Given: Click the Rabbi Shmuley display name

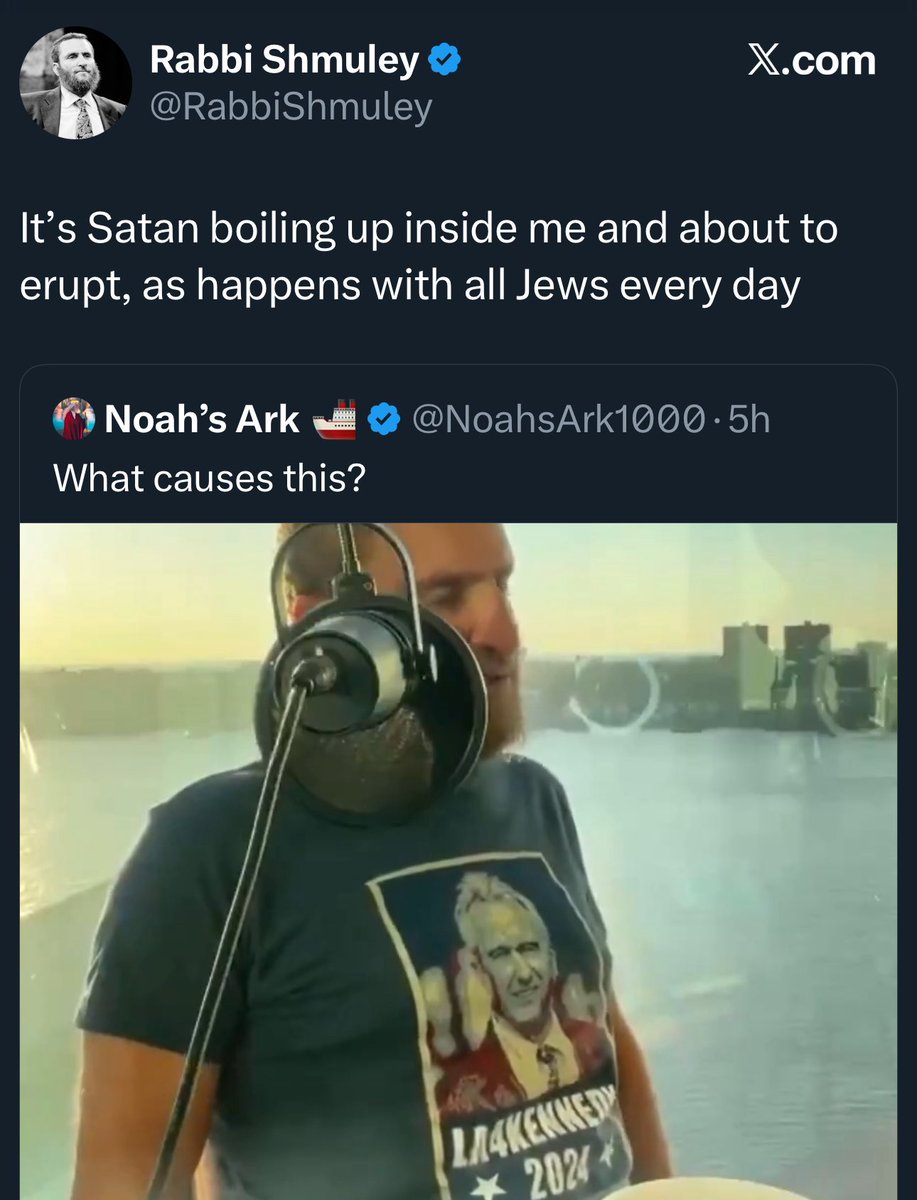Looking at the screenshot, I should point(283,62).
